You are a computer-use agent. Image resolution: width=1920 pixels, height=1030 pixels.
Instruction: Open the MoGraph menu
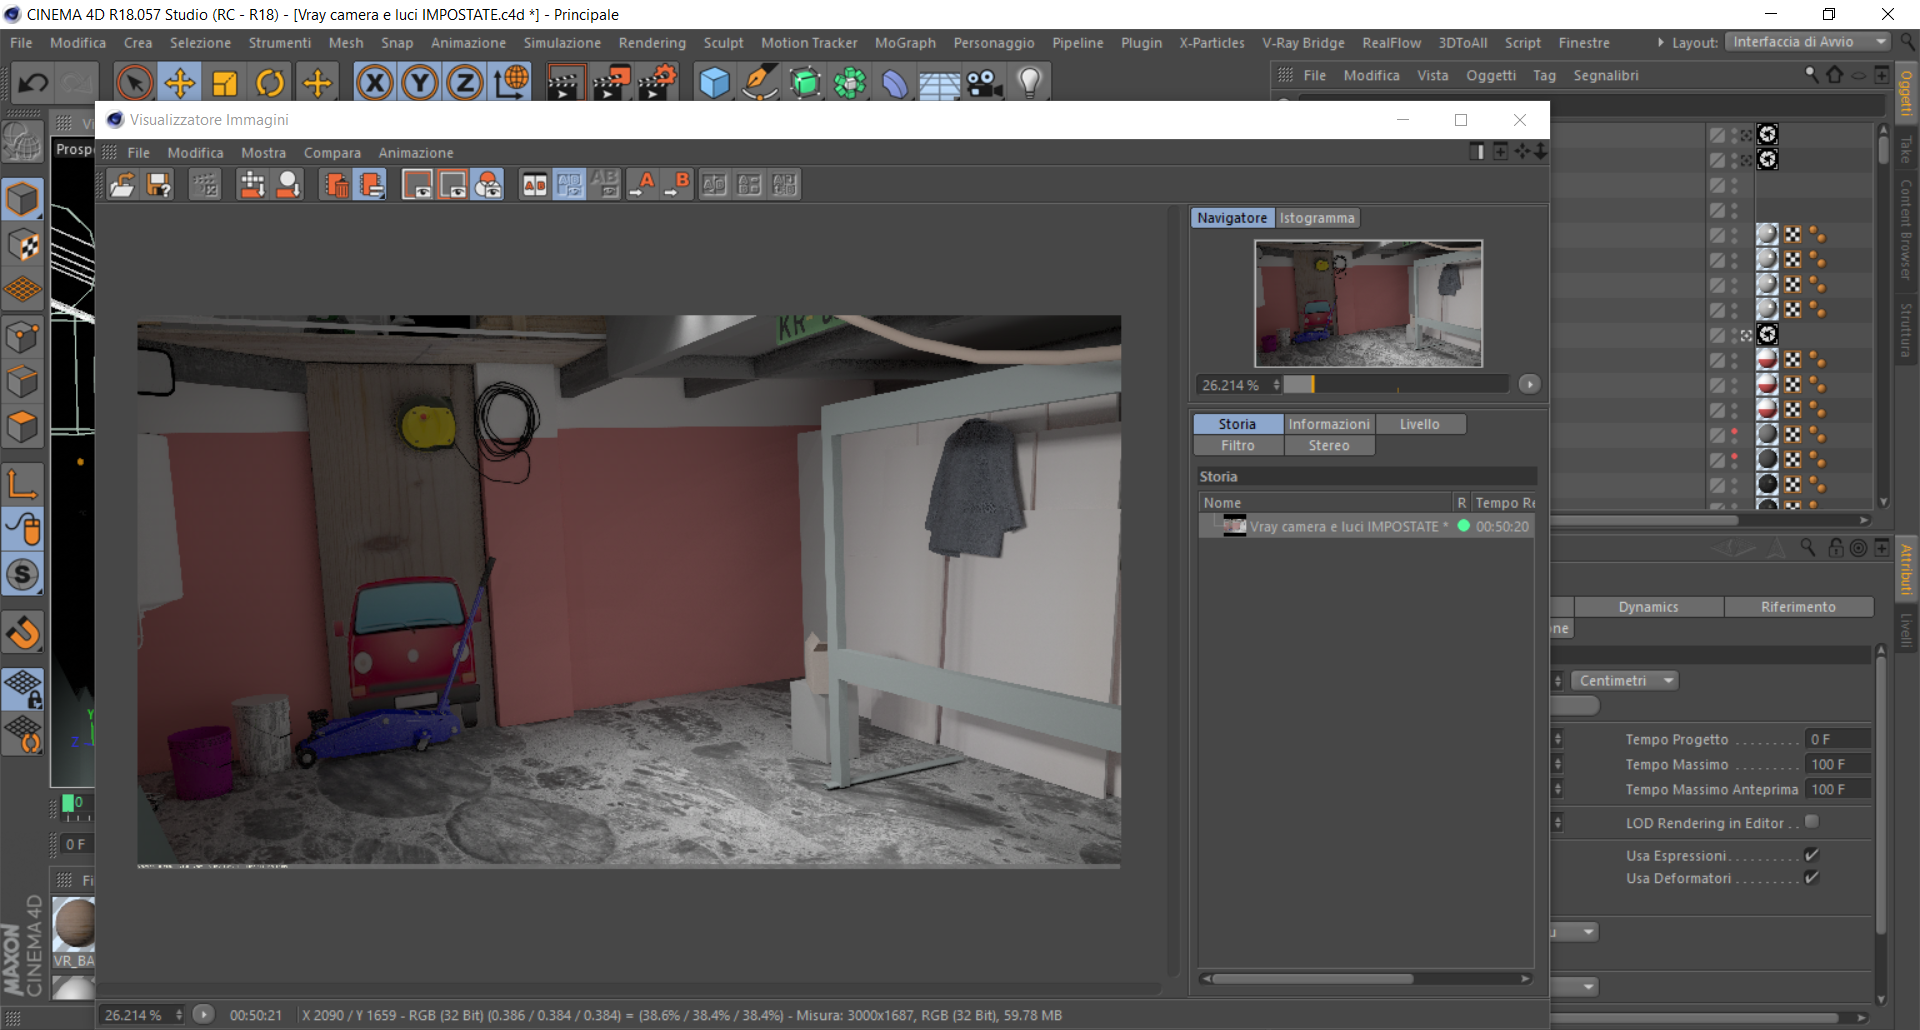pos(905,43)
